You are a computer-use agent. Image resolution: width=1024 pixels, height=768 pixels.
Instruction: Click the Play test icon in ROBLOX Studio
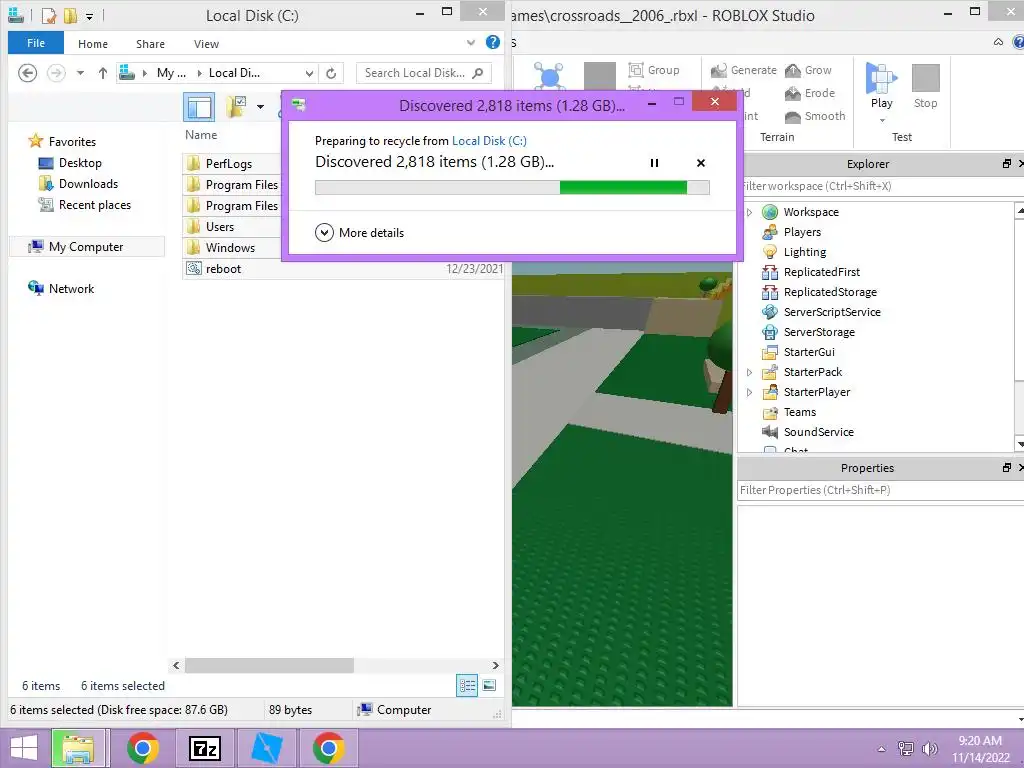click(881, 78)
